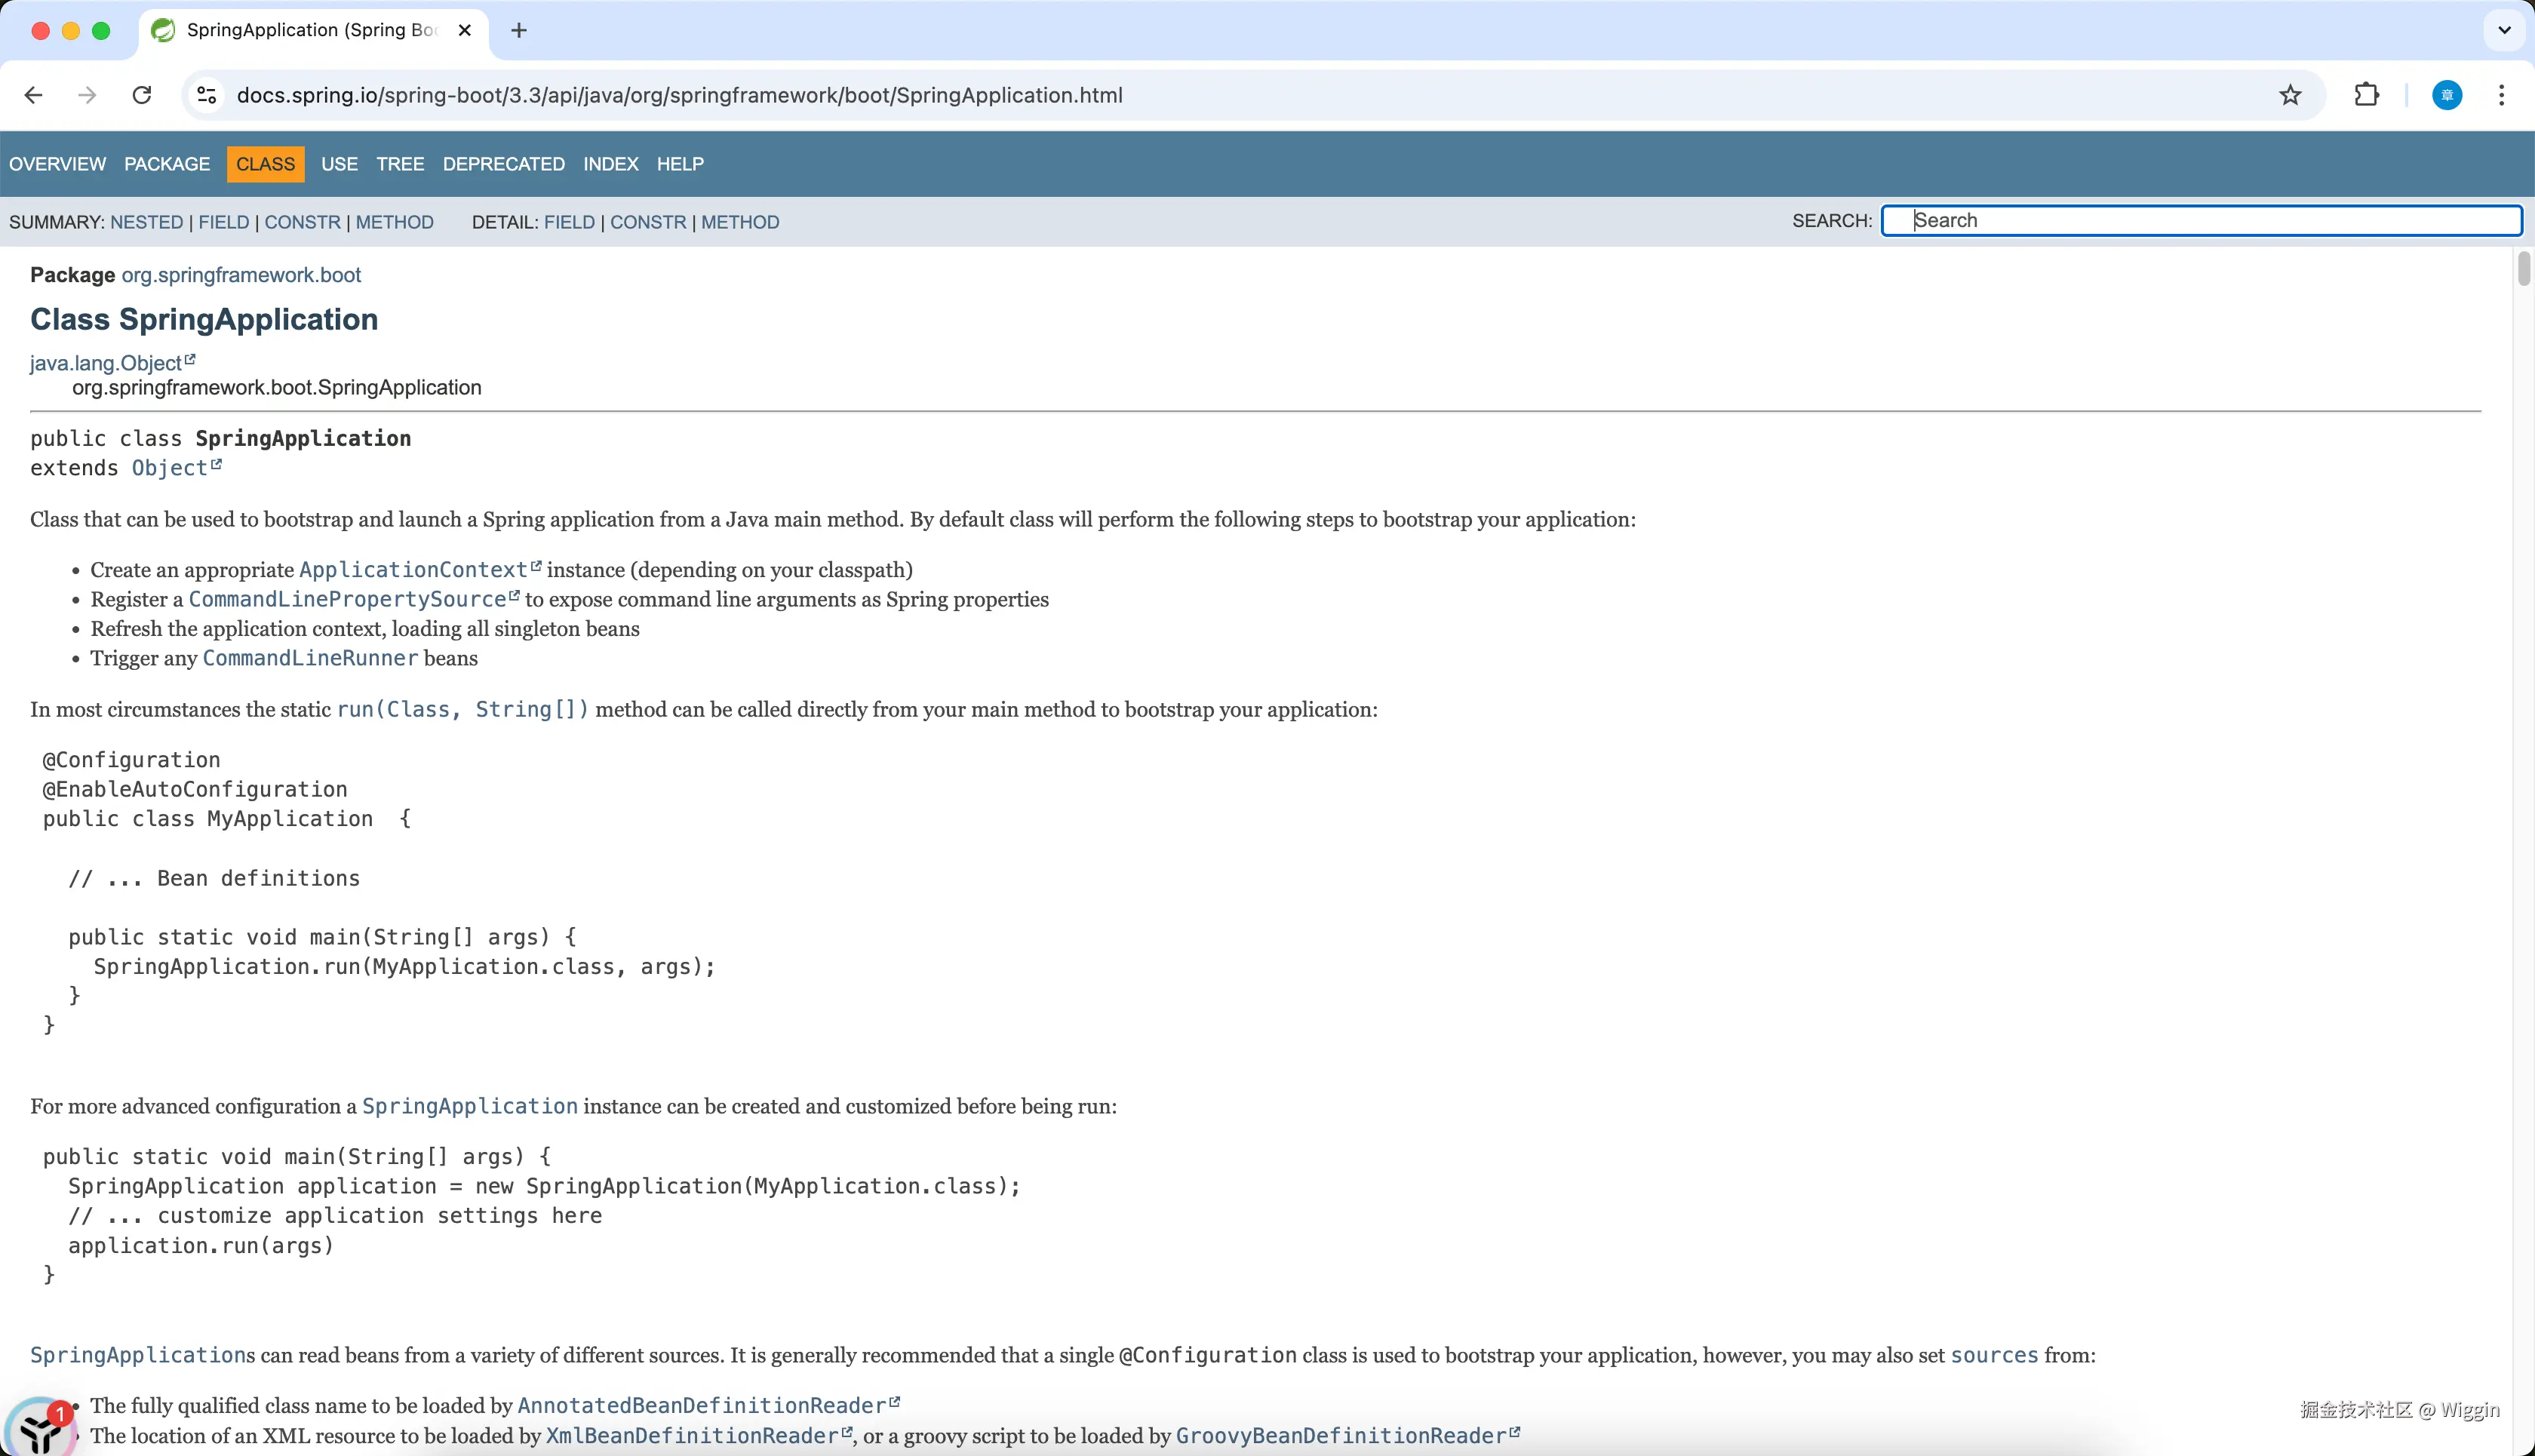Click the site info icon in address bar
Viewport: 2535px width, 1456px height.
[207, 95]
